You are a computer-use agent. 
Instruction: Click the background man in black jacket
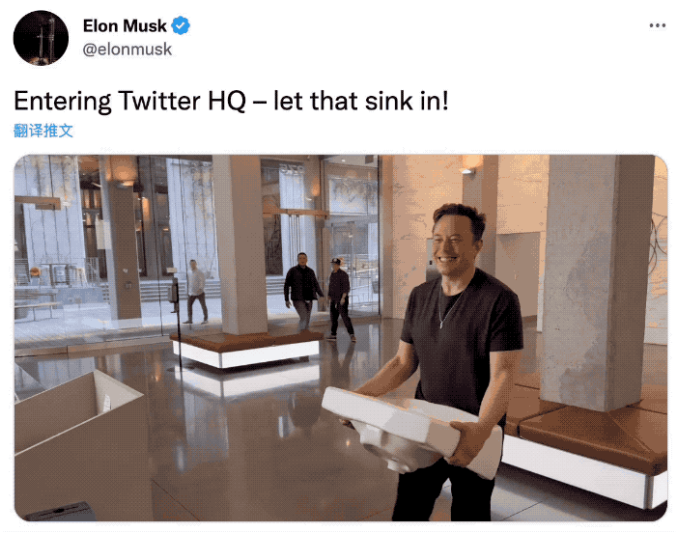(x=303, y=291)
